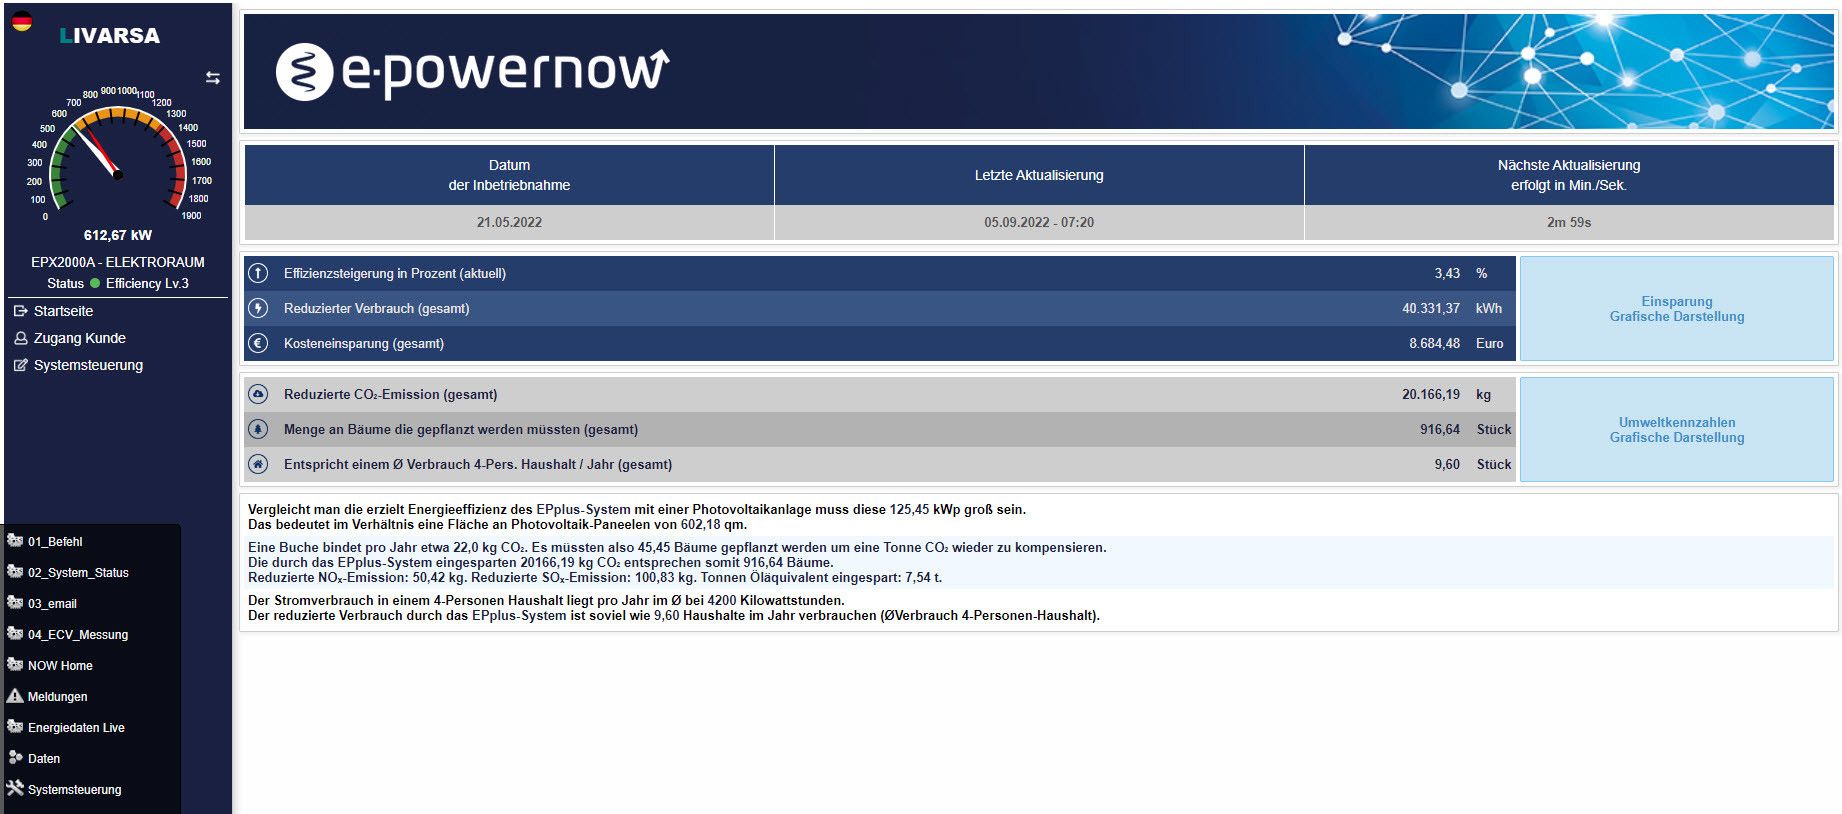The width and height of the screenshot is (1842, 814).
Task: Open the Startseite menu item
Action: (x=63, y=311)
